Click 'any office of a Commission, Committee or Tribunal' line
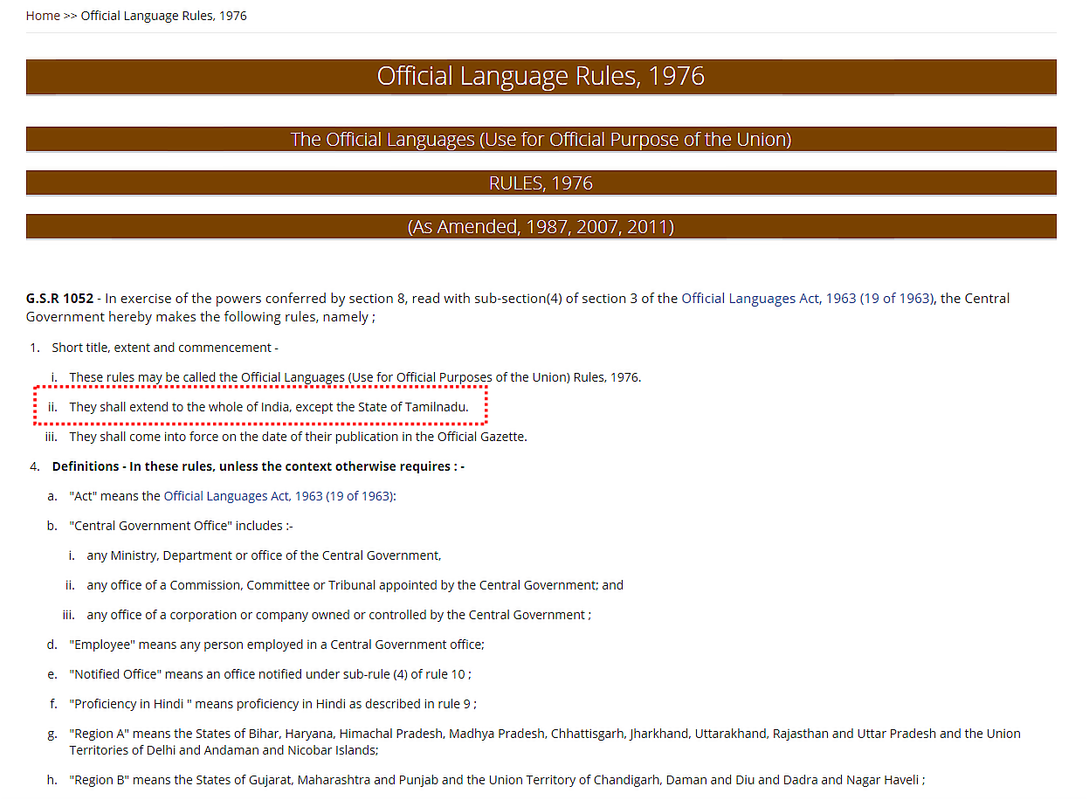 (355, 585)
